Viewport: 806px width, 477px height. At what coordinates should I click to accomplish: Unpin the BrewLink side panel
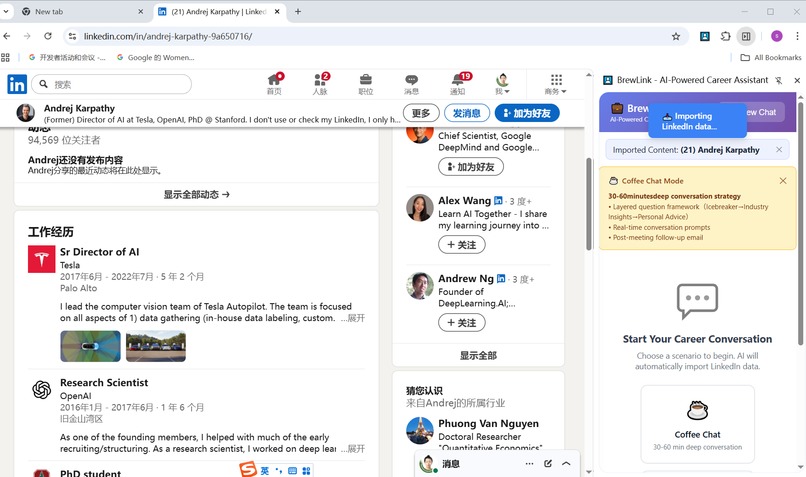tap(779, 80)
